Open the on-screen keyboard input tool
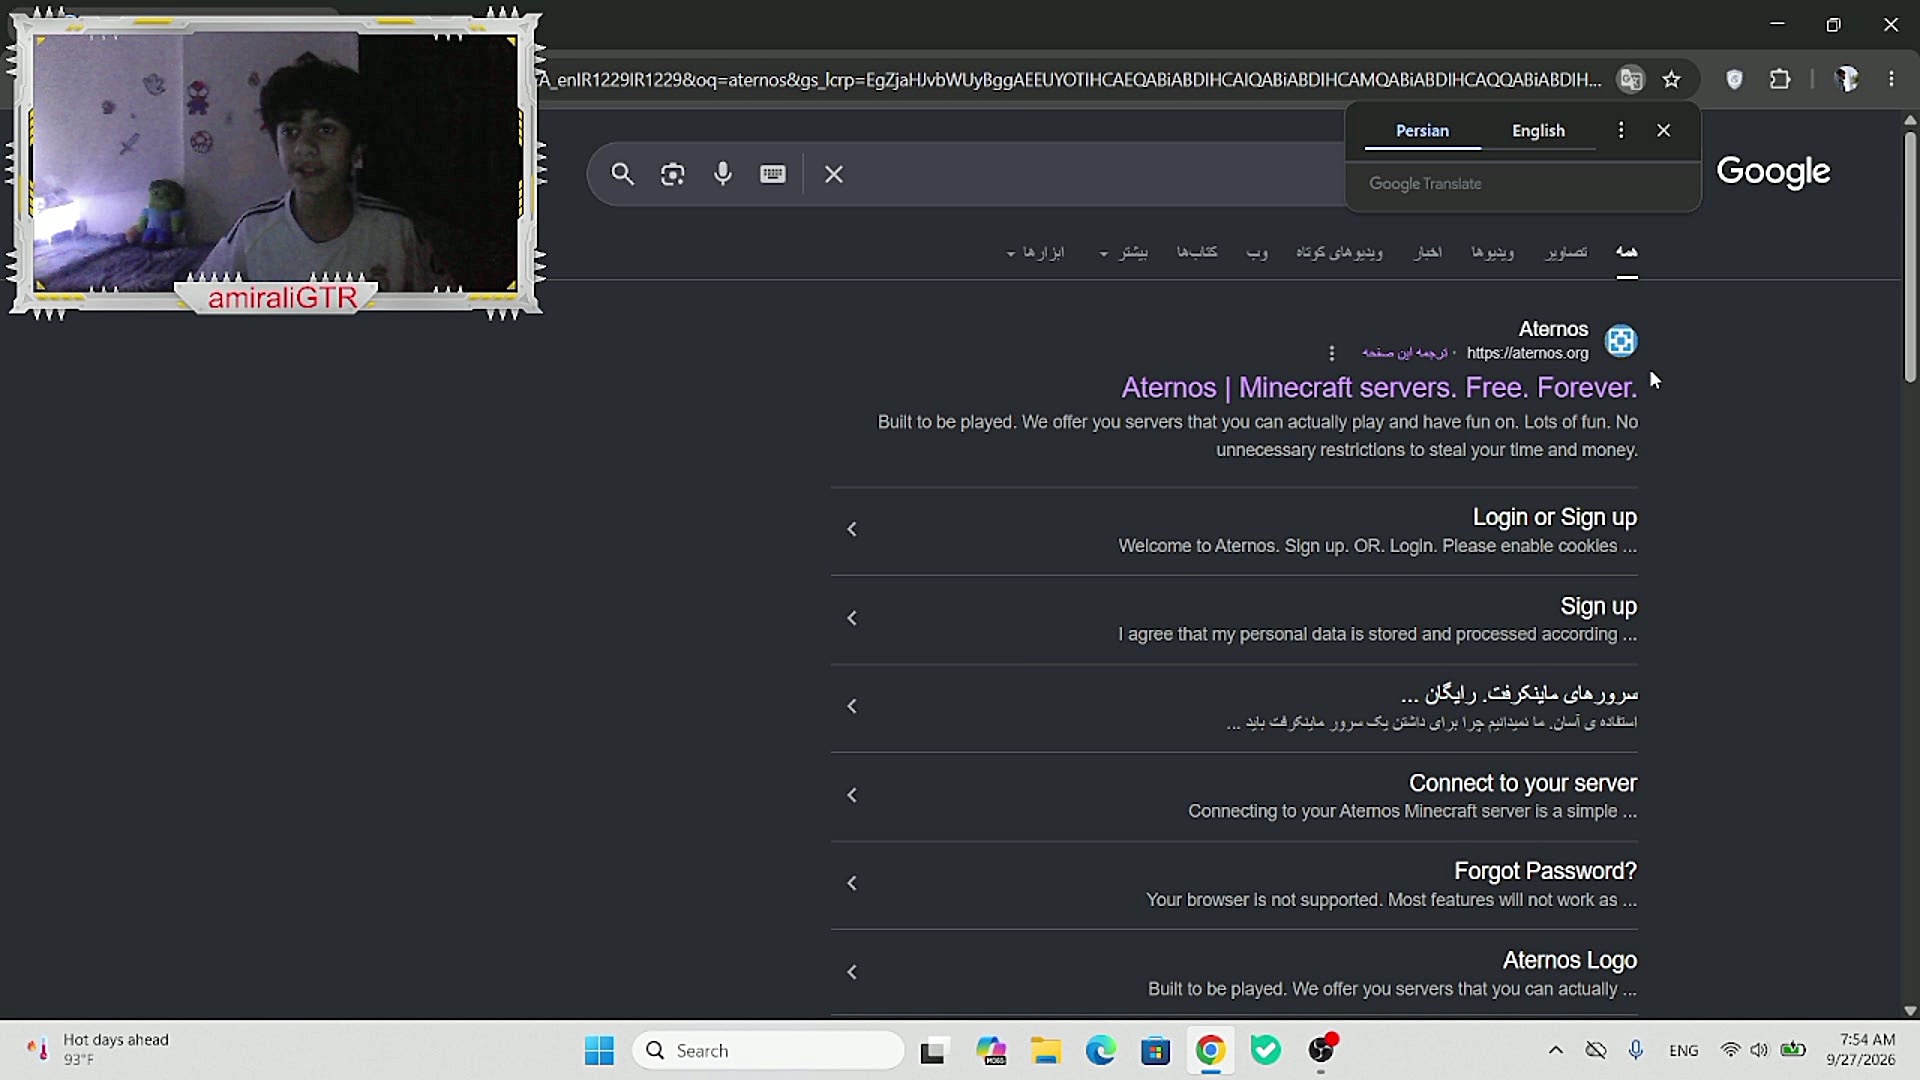Screen dimensions: 1920x1080 773,174
